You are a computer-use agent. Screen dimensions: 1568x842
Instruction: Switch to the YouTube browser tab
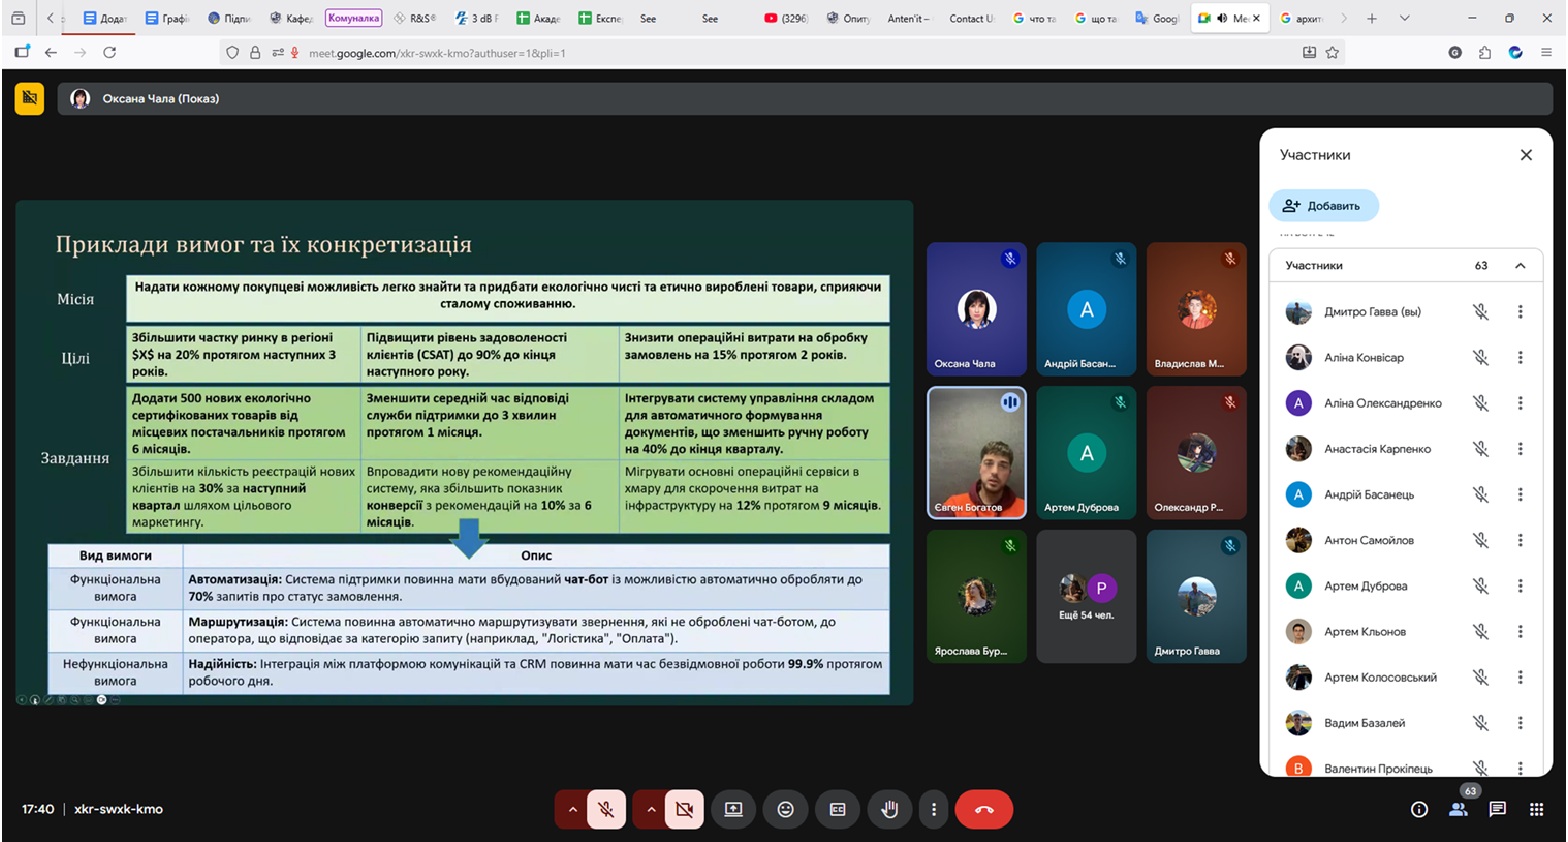(786, 18)
